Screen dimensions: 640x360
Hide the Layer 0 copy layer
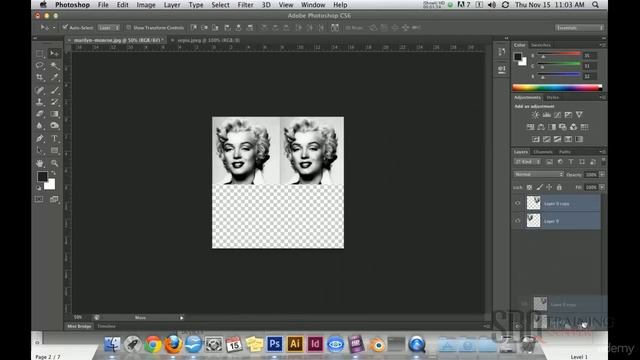[518, 203]
